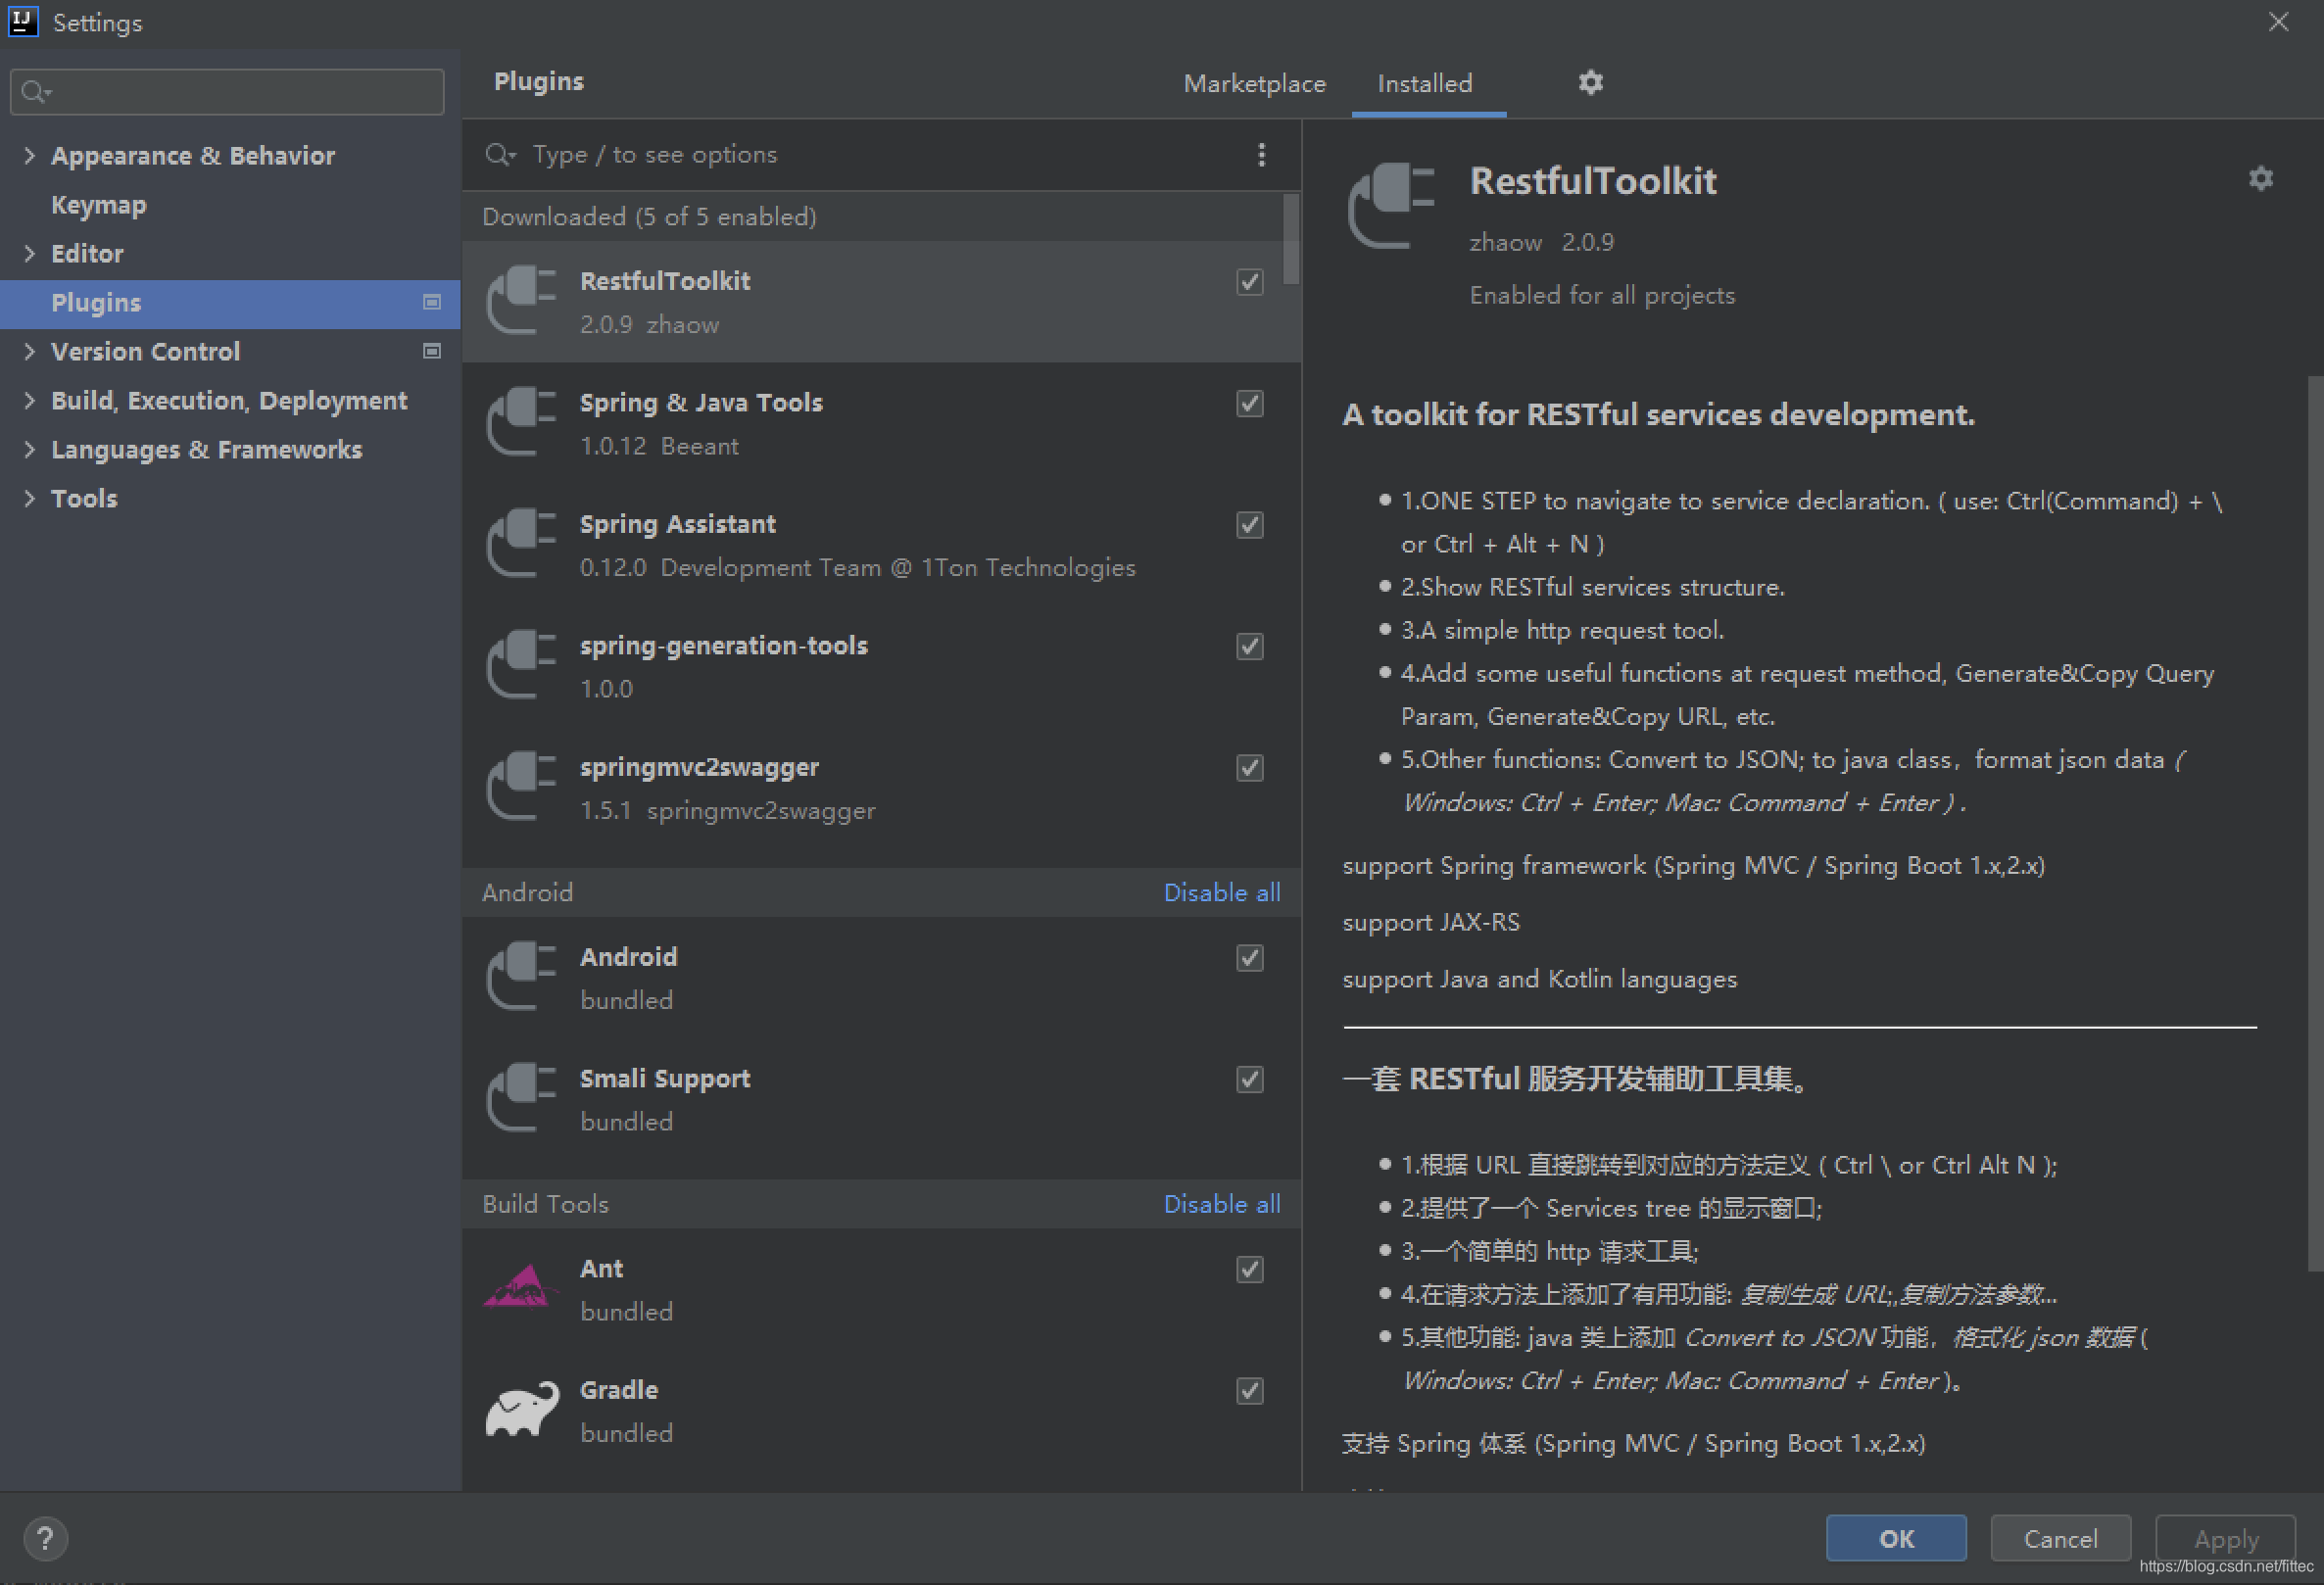This screenshot has height=1585, width=2324.
Task: Click the plugin list vertical scrollbar
Action: point(1290,239)
